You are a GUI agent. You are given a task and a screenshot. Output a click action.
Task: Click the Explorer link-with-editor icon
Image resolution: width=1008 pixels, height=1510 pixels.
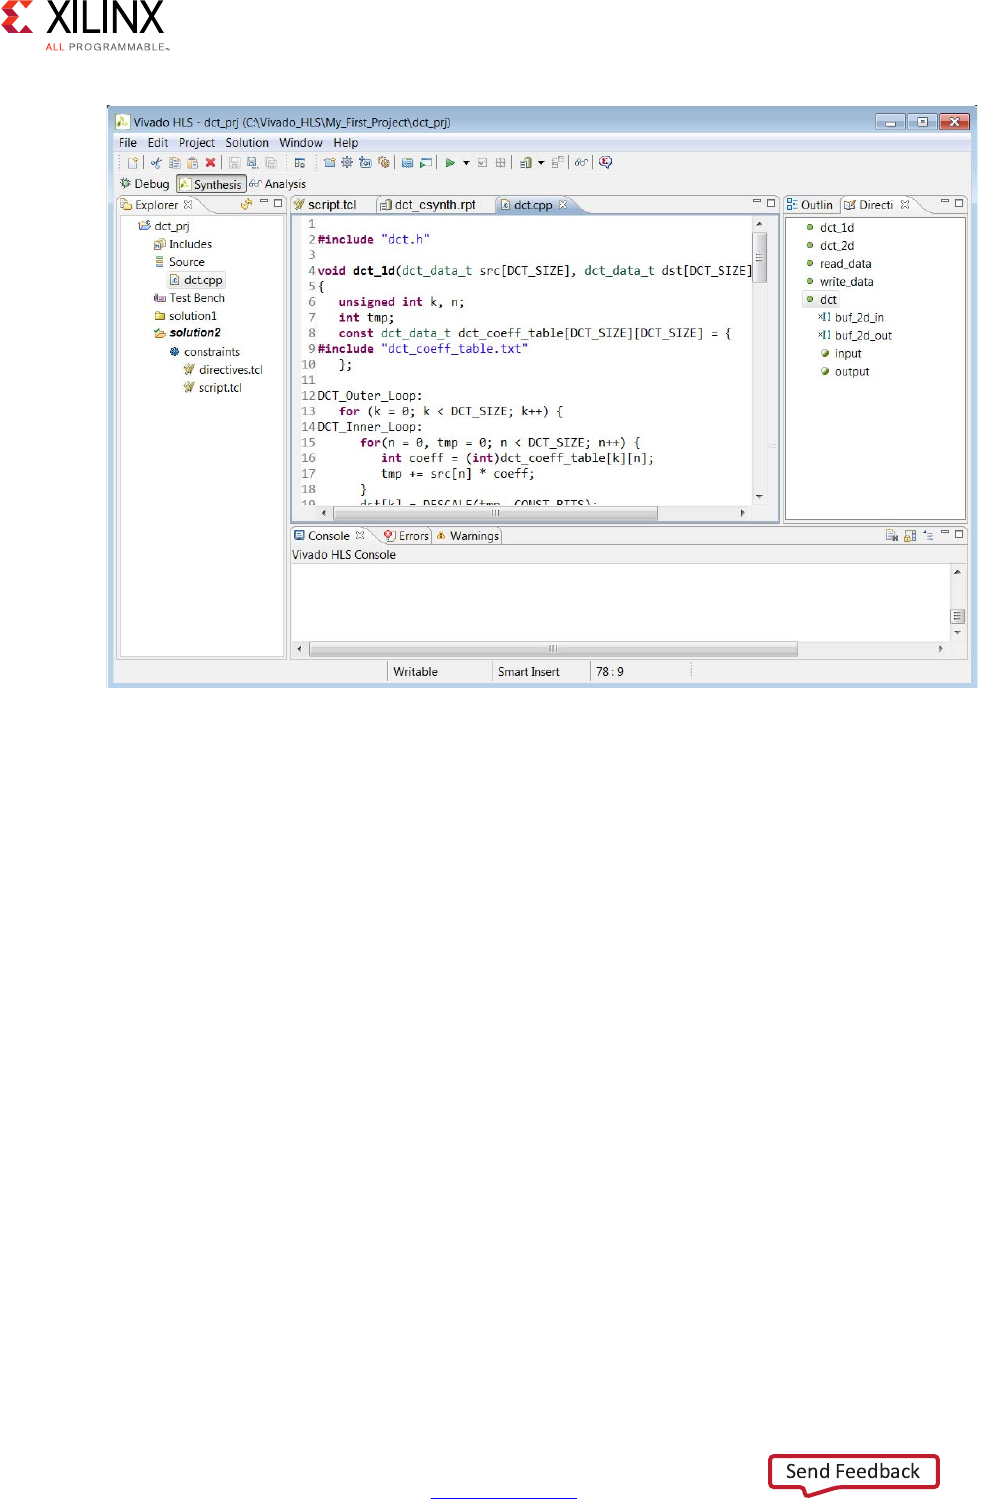point(246,204)
